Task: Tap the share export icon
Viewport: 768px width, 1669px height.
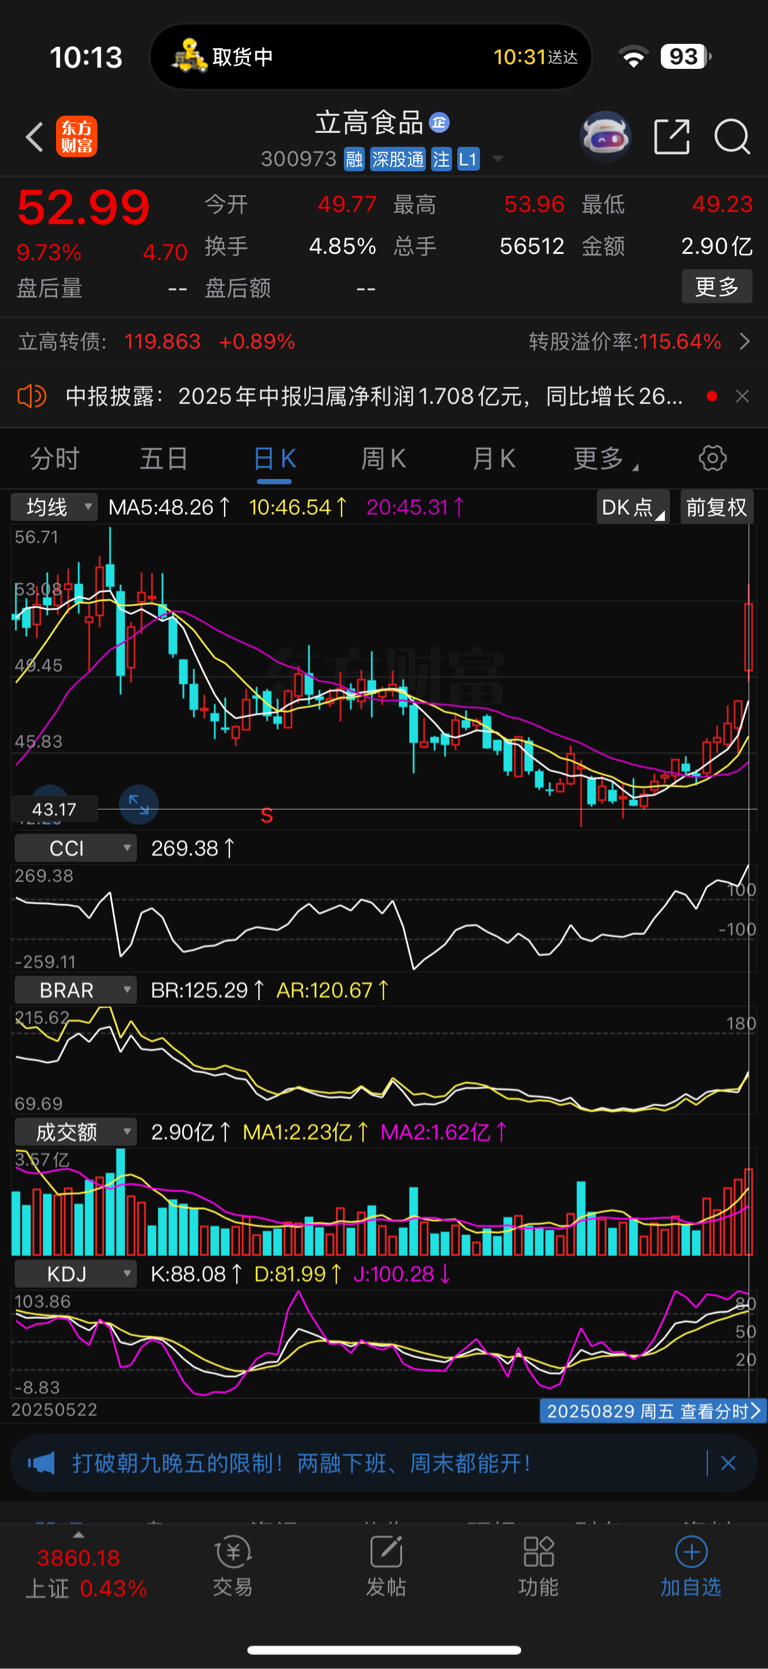Action: click(672, 136)
